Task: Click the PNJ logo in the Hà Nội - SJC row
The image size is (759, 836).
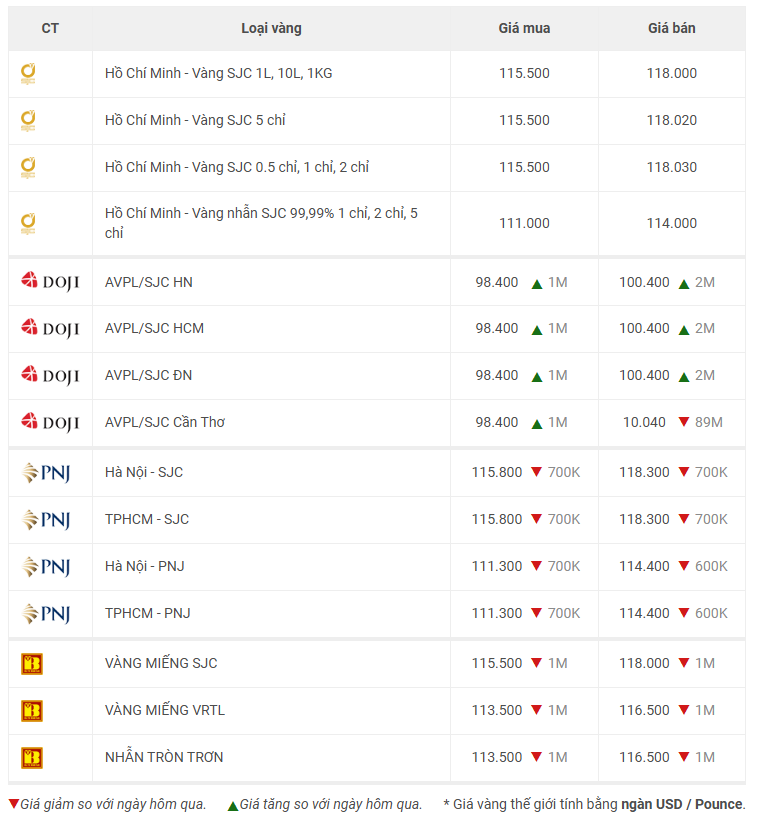Action: click(x=46, y=473)
